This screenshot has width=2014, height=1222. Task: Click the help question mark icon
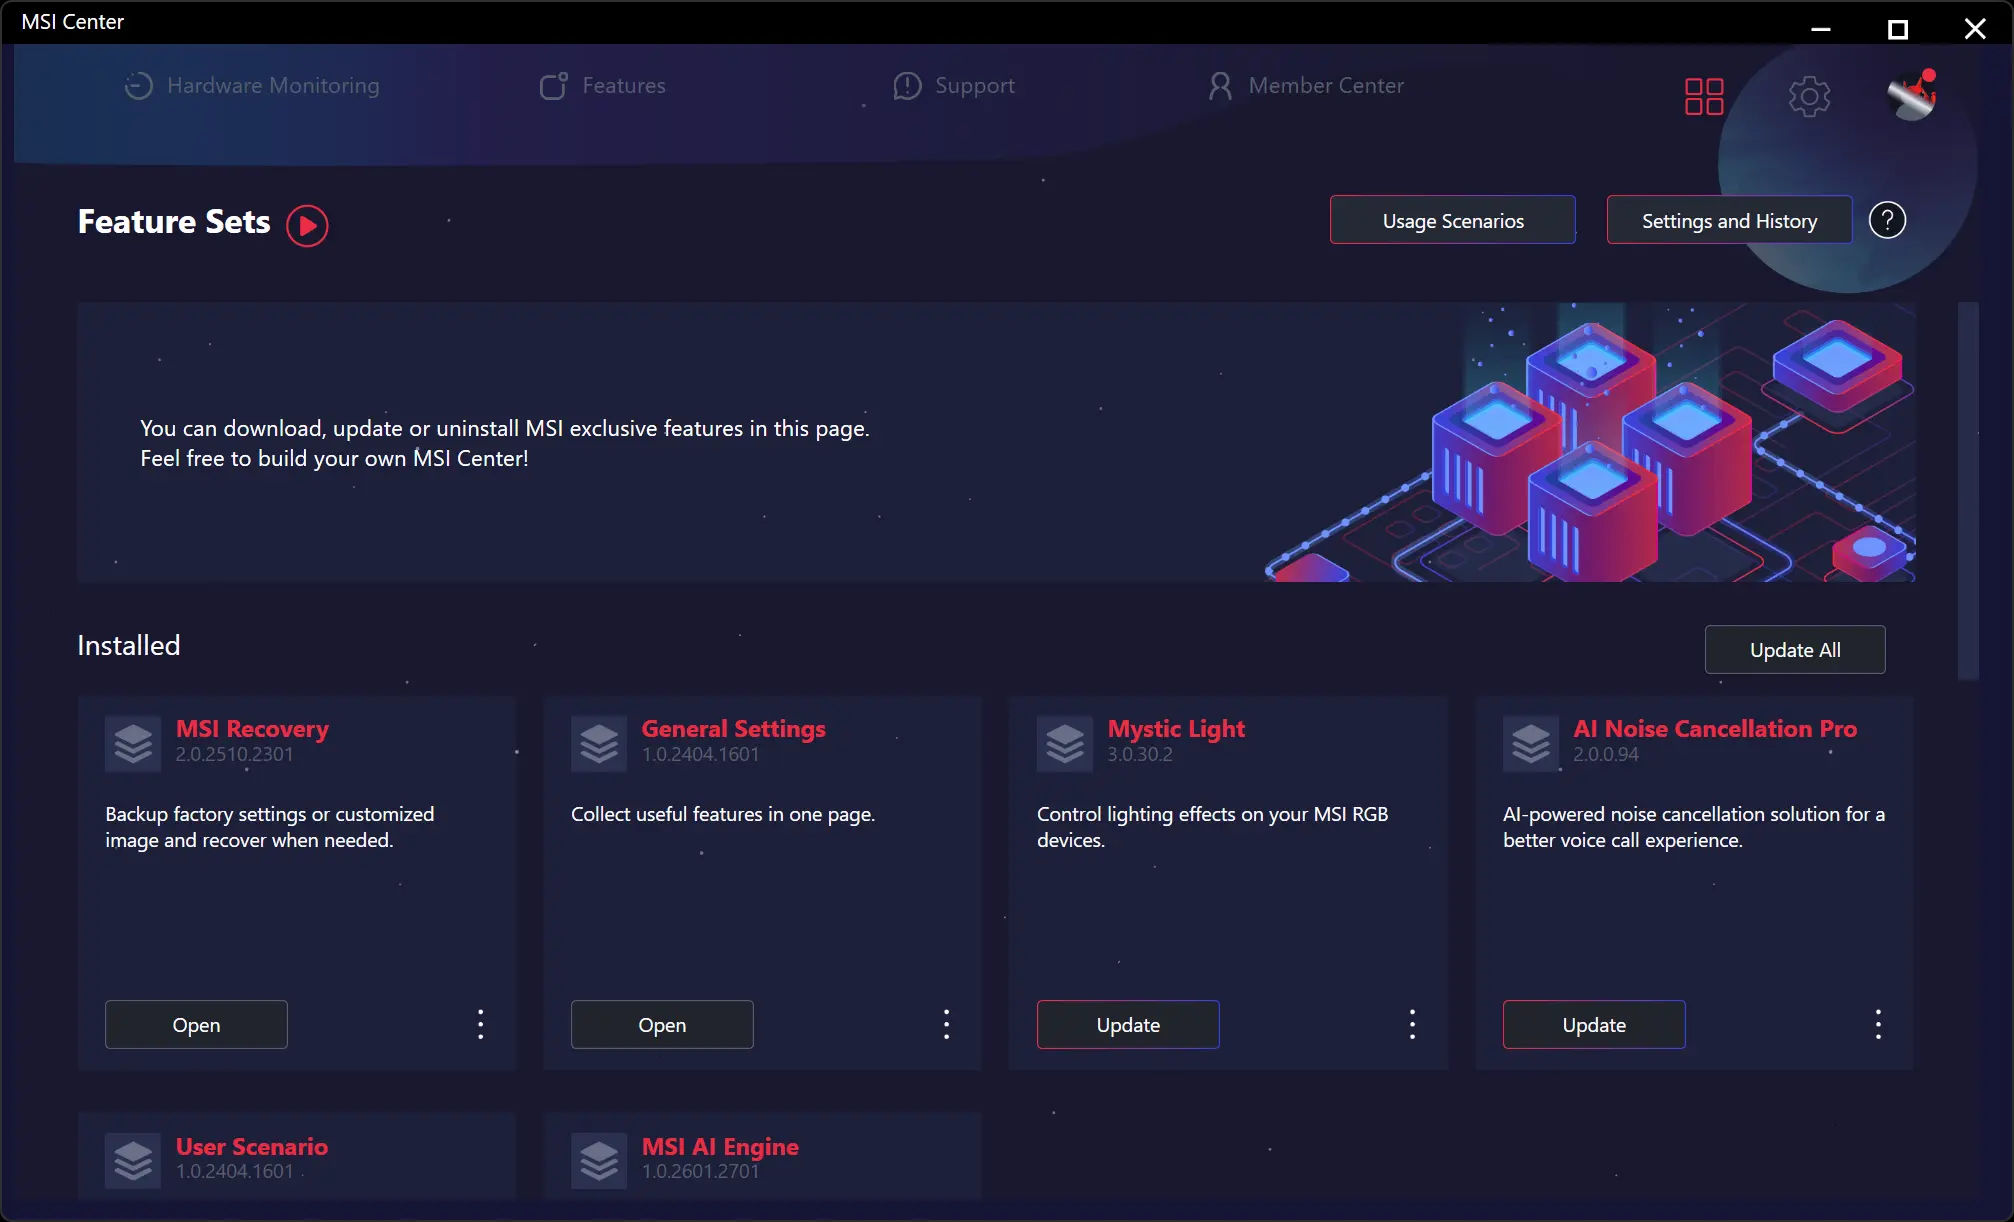(1887, 220)
